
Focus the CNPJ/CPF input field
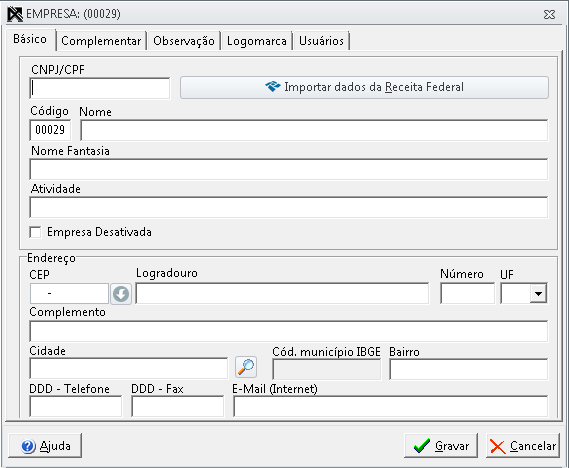(x=100, y=88)
